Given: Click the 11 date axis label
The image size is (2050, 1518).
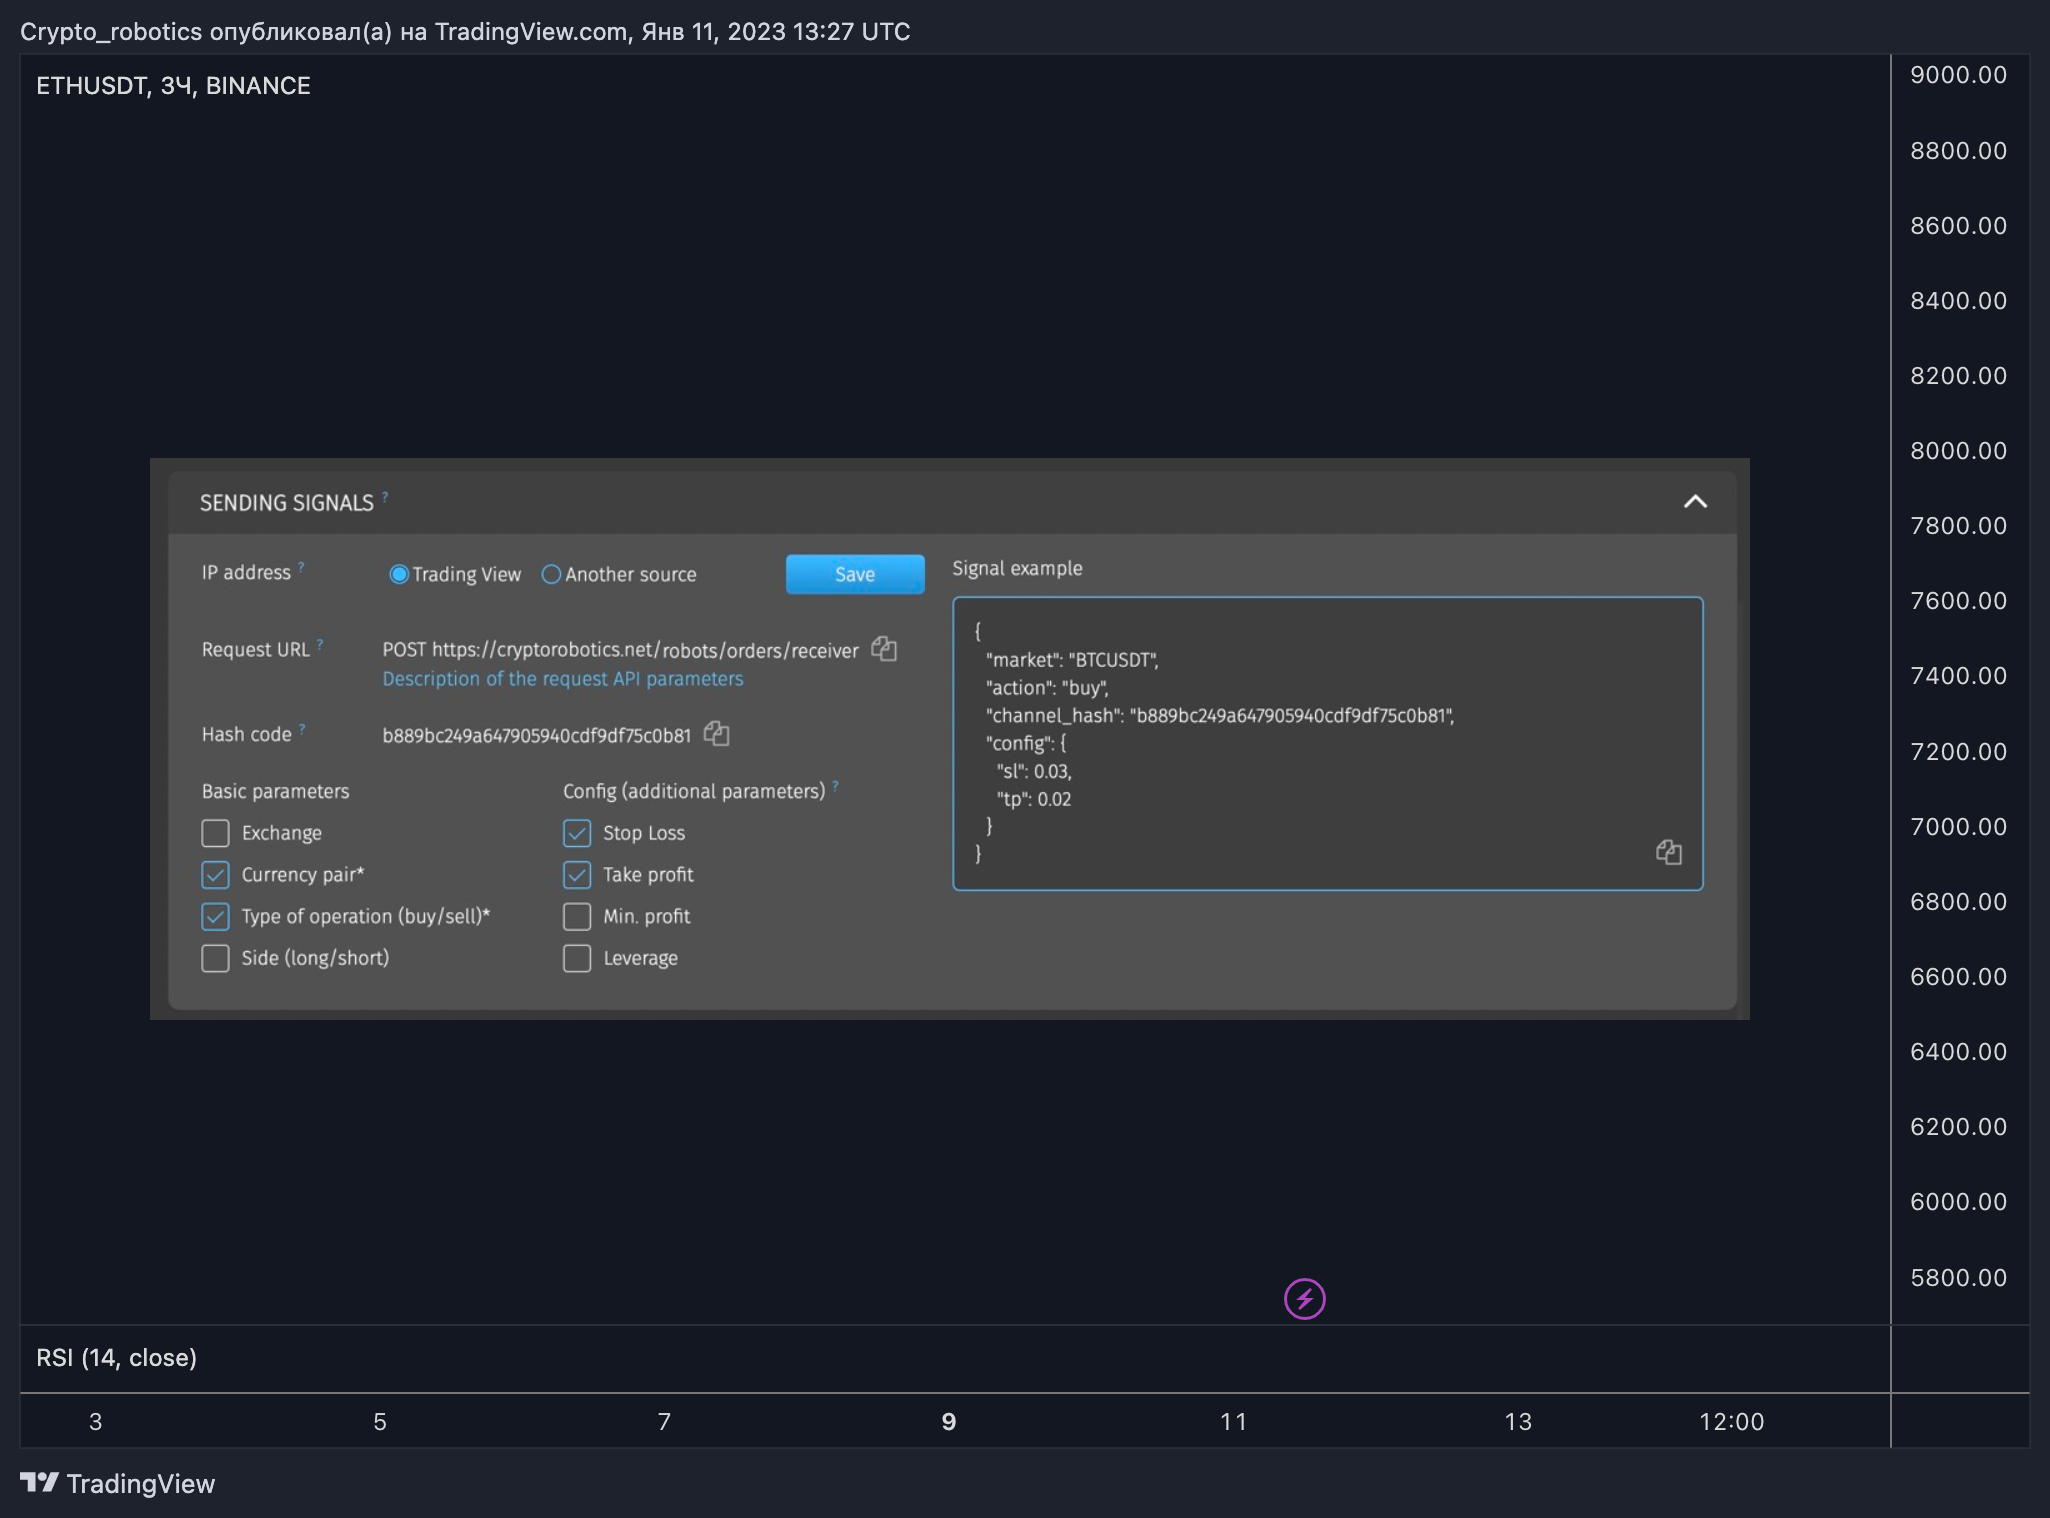Looking at the screenshot, I should tap(1234, 1421).
